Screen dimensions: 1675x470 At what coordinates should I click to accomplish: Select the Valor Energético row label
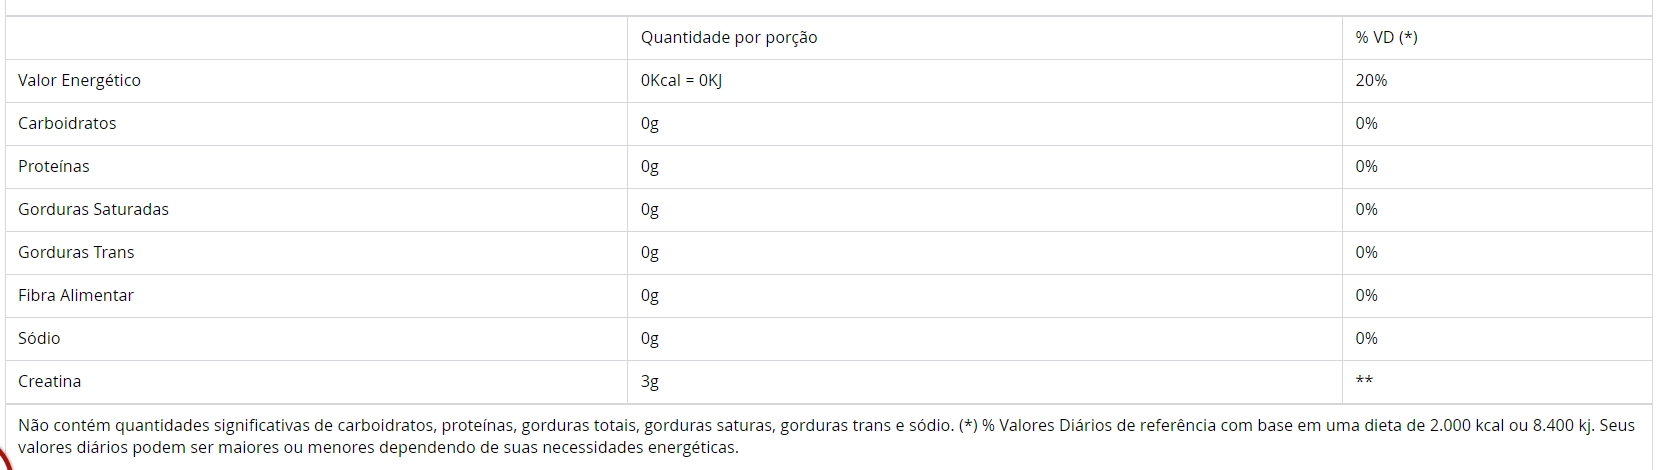pyautogui.click(x=80, y=81)
